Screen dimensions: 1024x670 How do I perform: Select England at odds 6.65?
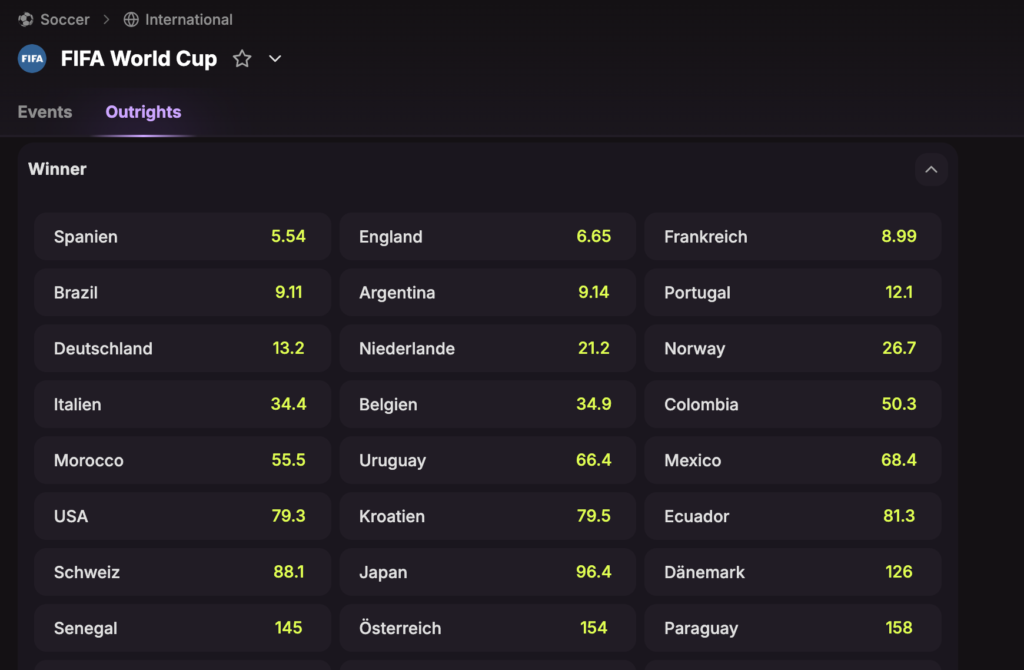[487, 236]
